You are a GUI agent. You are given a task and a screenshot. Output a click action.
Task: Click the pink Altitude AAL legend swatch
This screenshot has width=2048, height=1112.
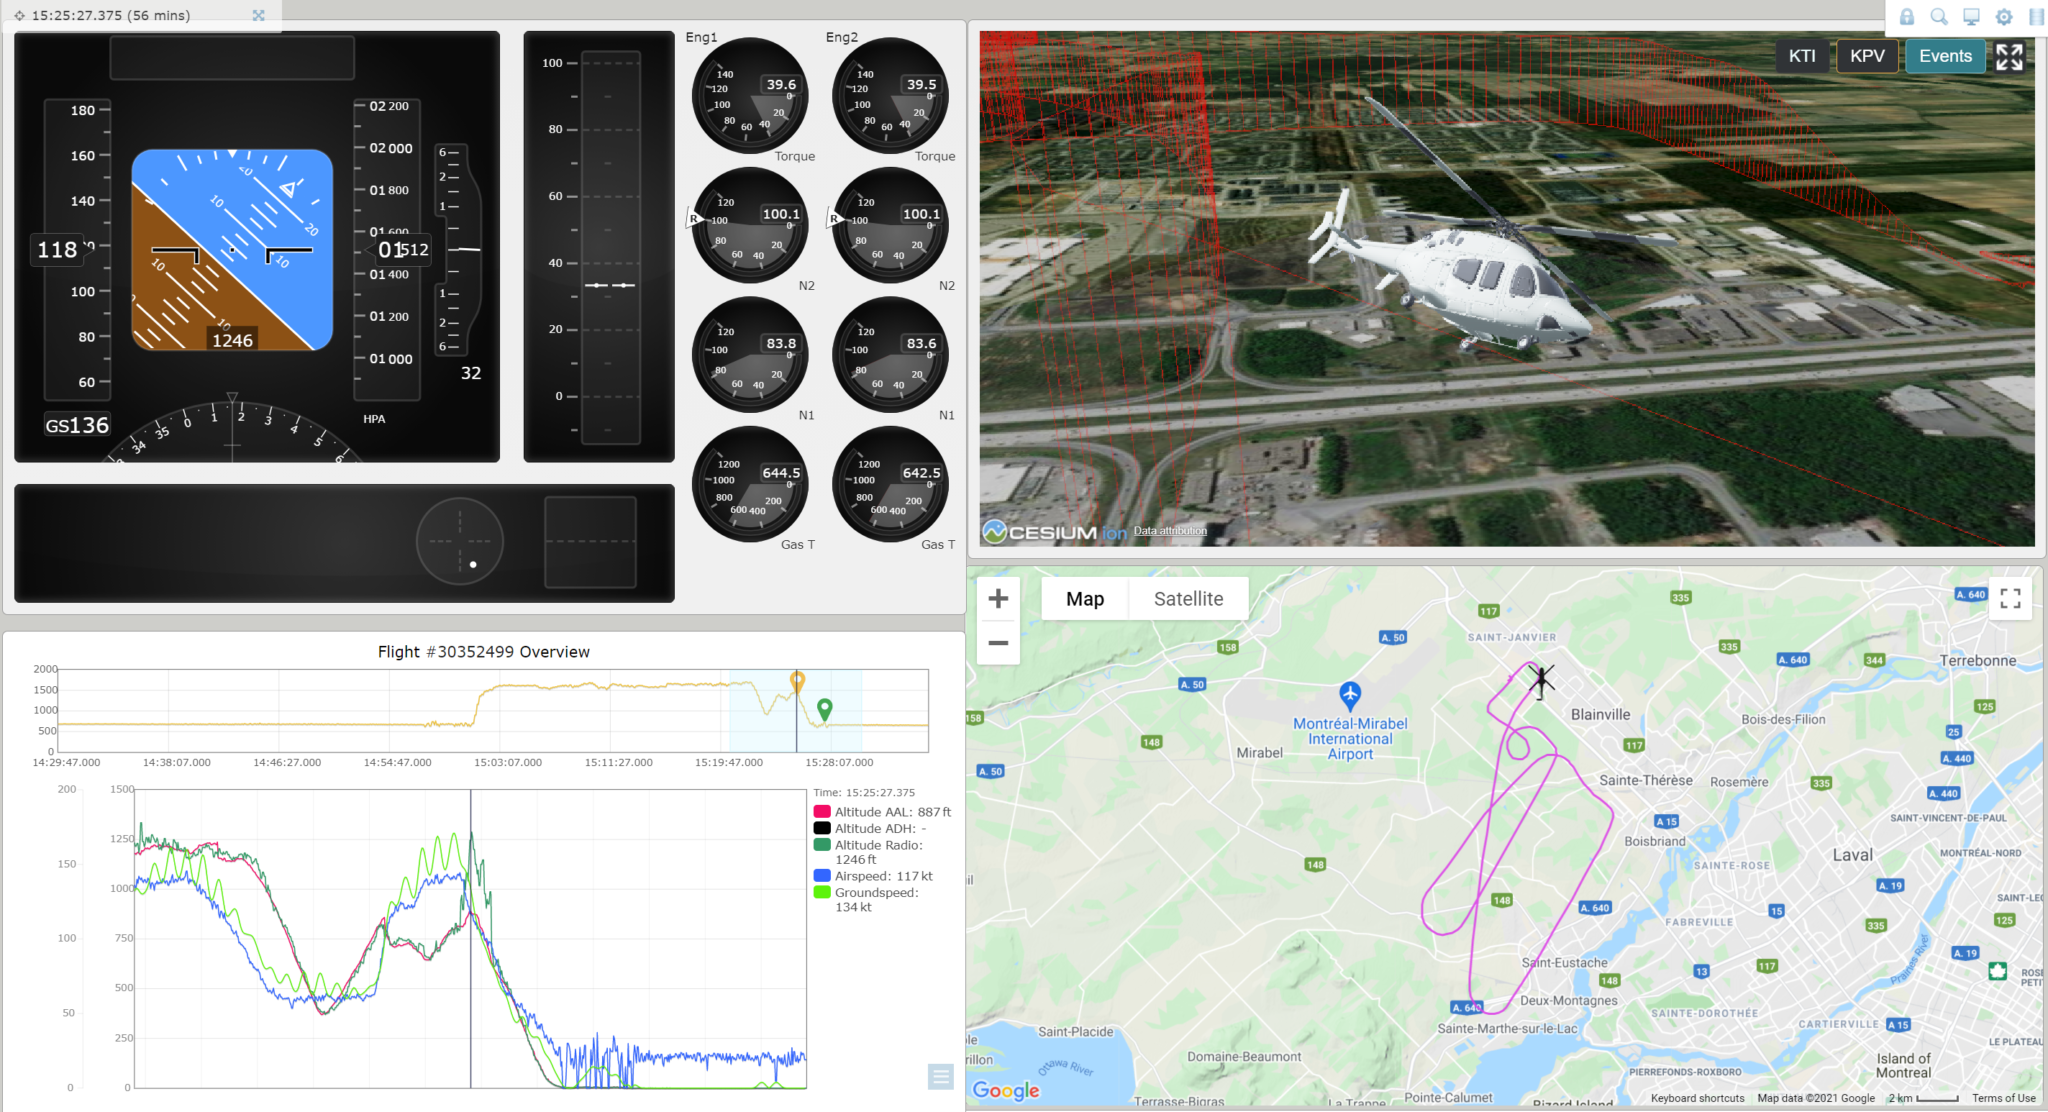[x=820, y=811]
